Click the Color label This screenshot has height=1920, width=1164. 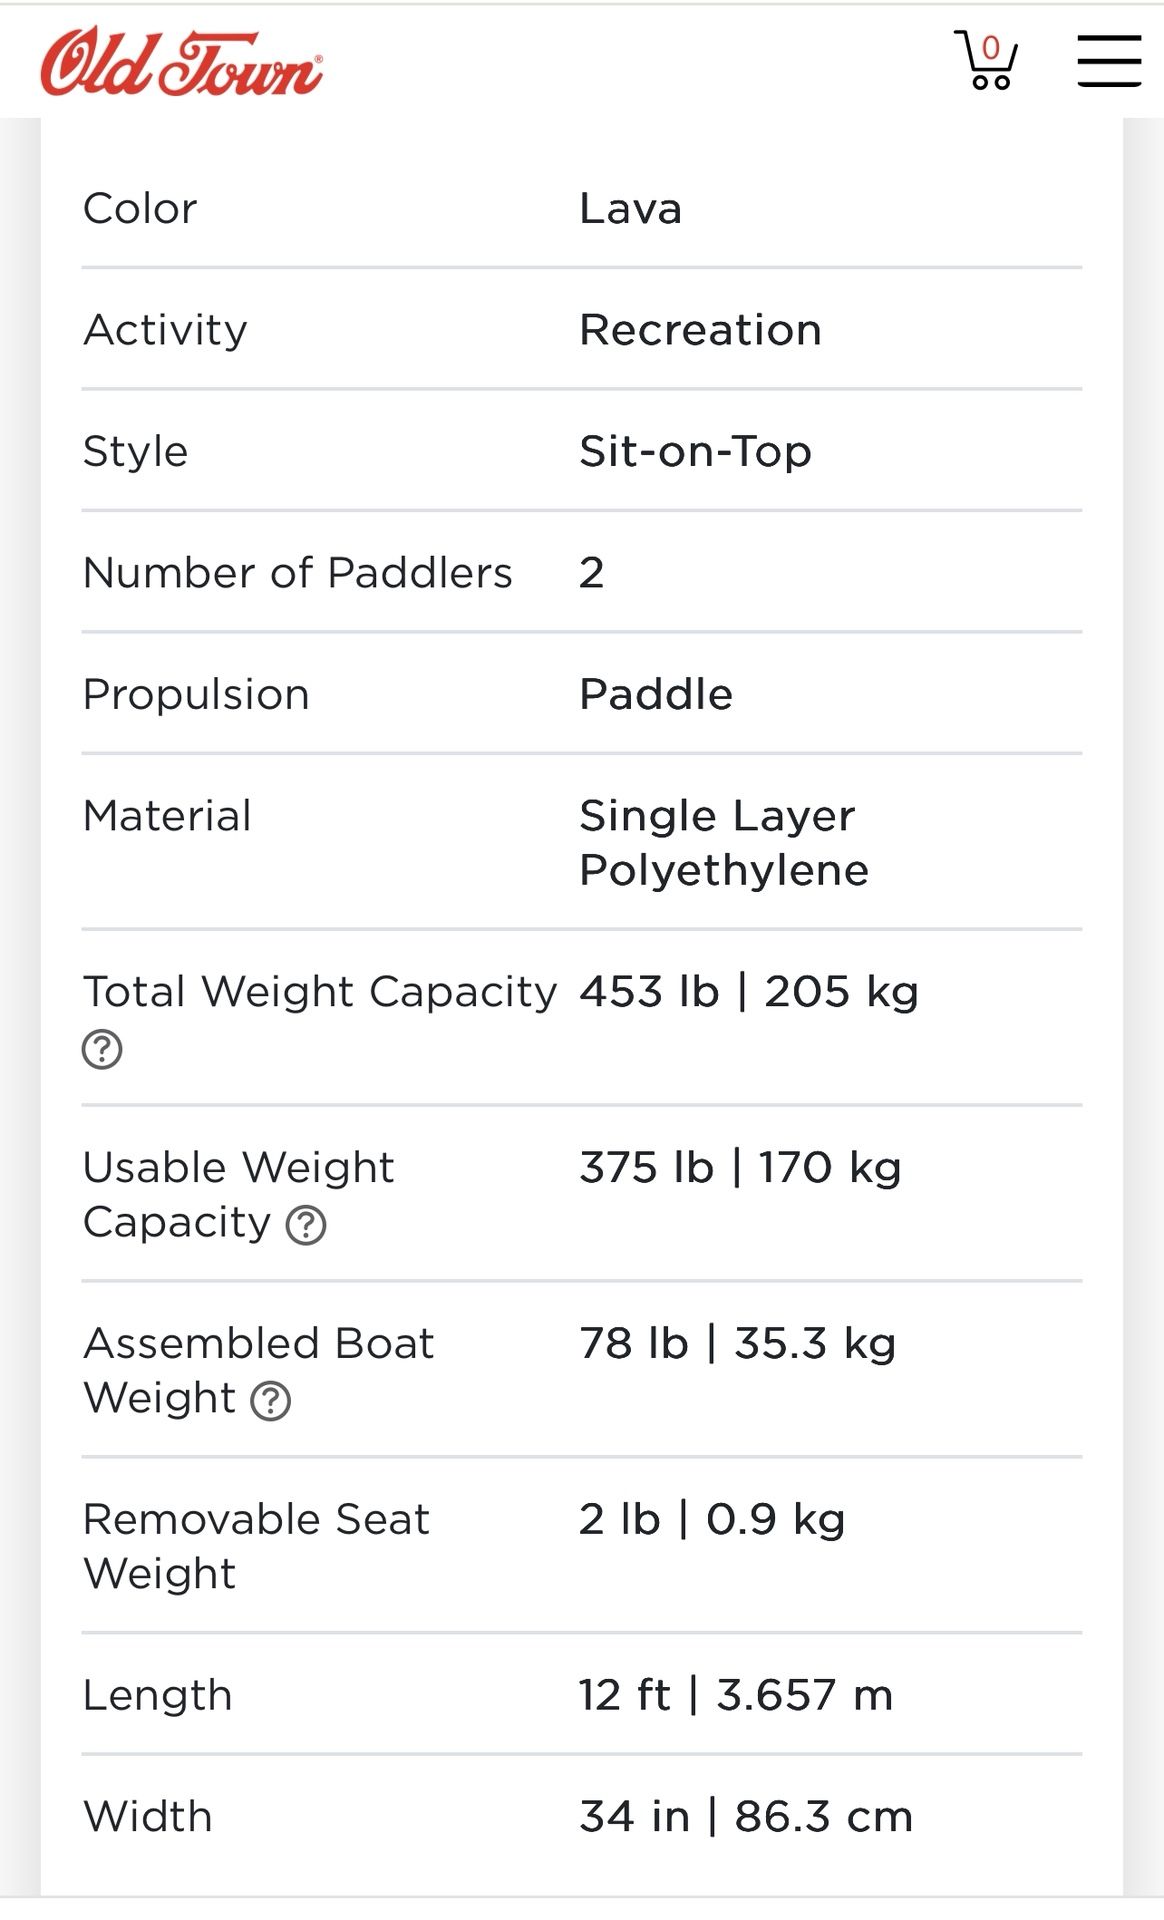coord(140,209)
